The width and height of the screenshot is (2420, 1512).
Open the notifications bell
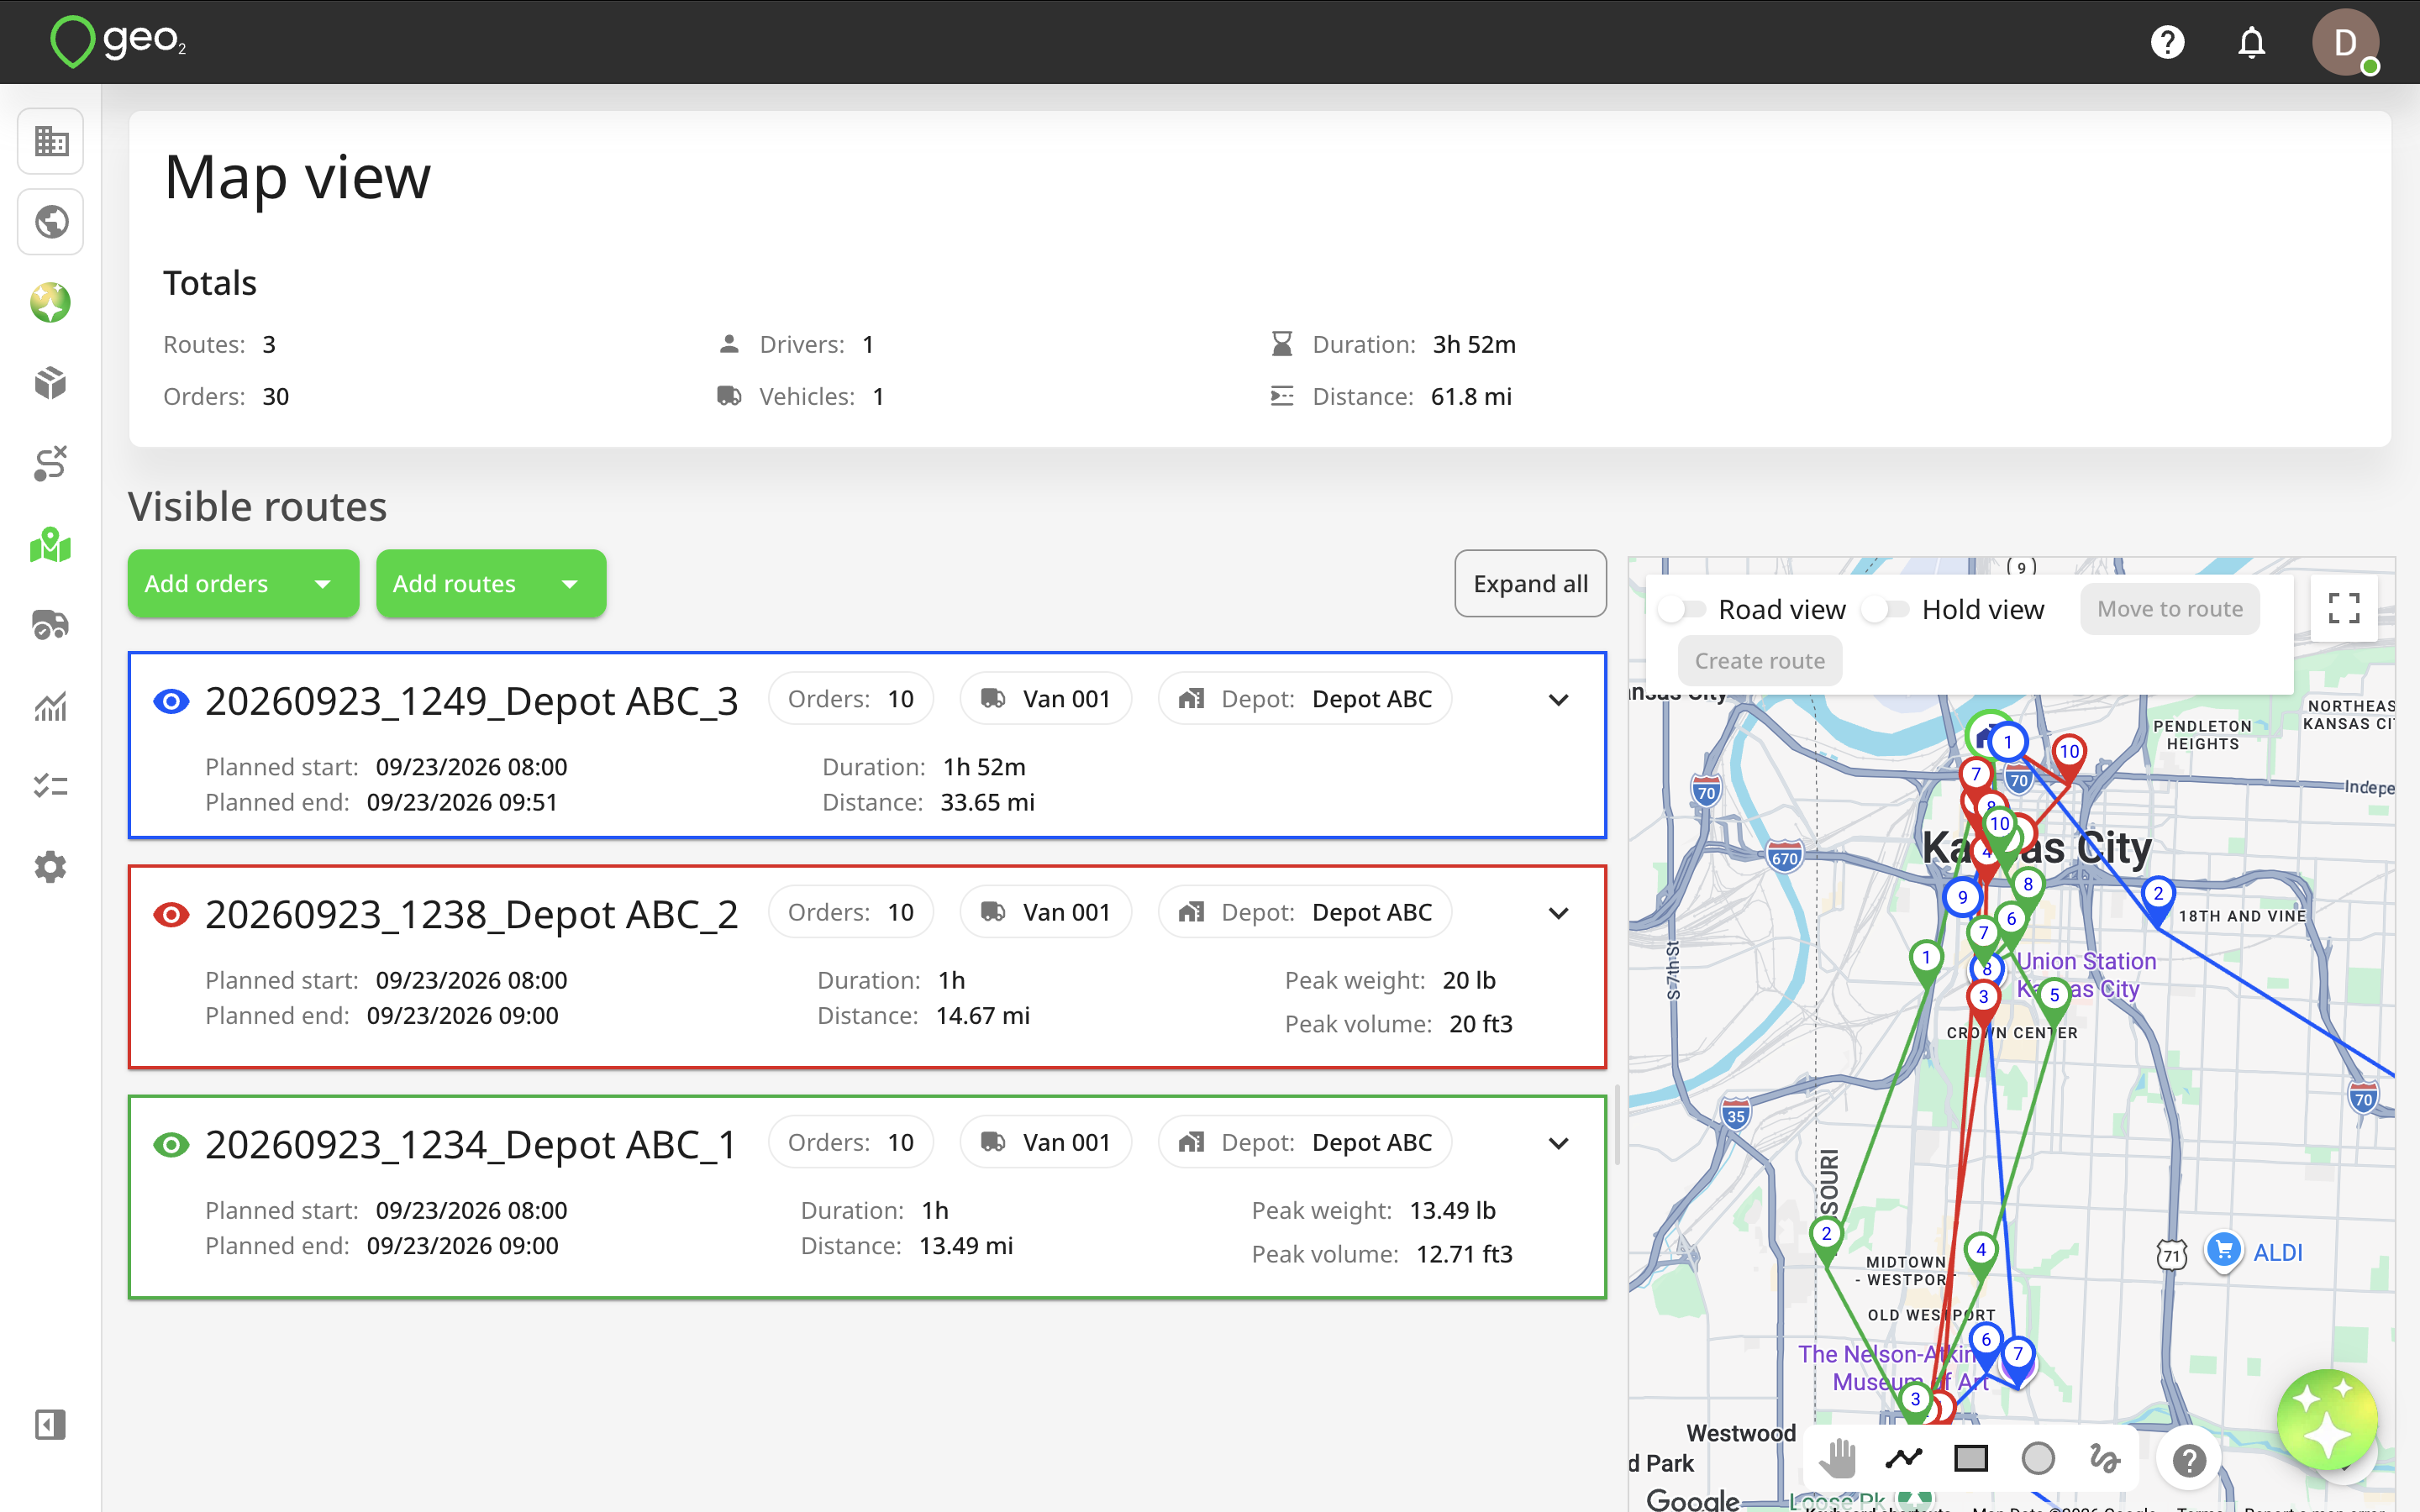tap(2251, 42)
